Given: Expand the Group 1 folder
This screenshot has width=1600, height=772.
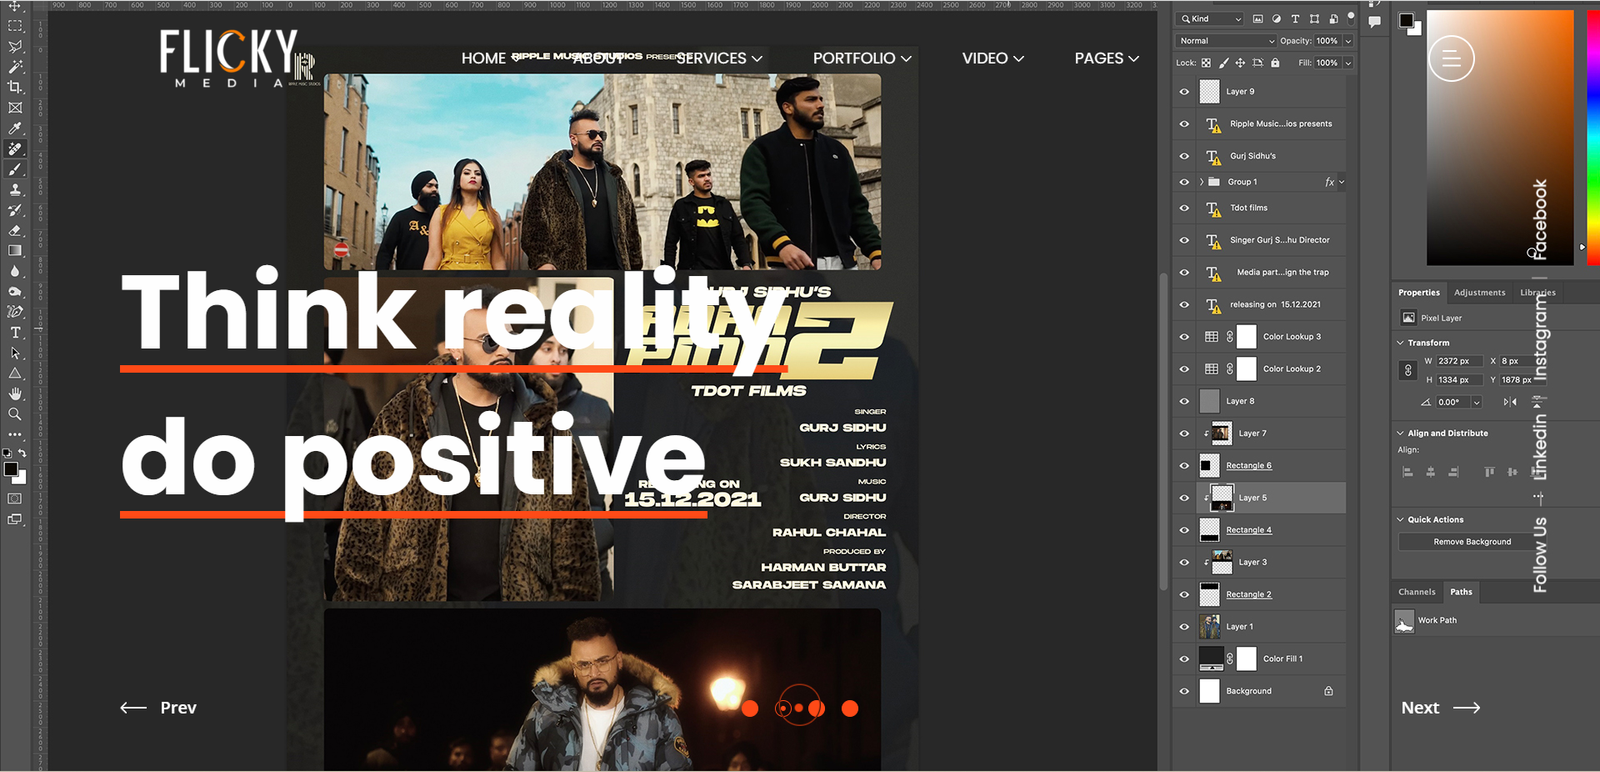Looking at the screenshot, I should coord(1201,182).
